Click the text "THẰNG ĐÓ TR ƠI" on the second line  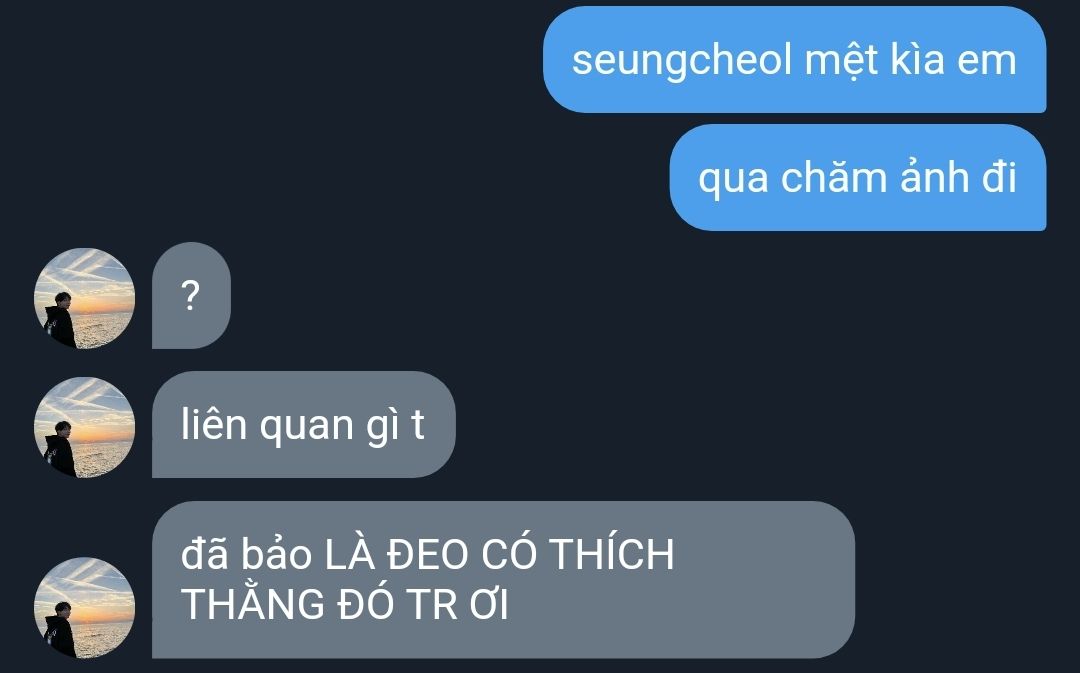click(x=345, y=604)
